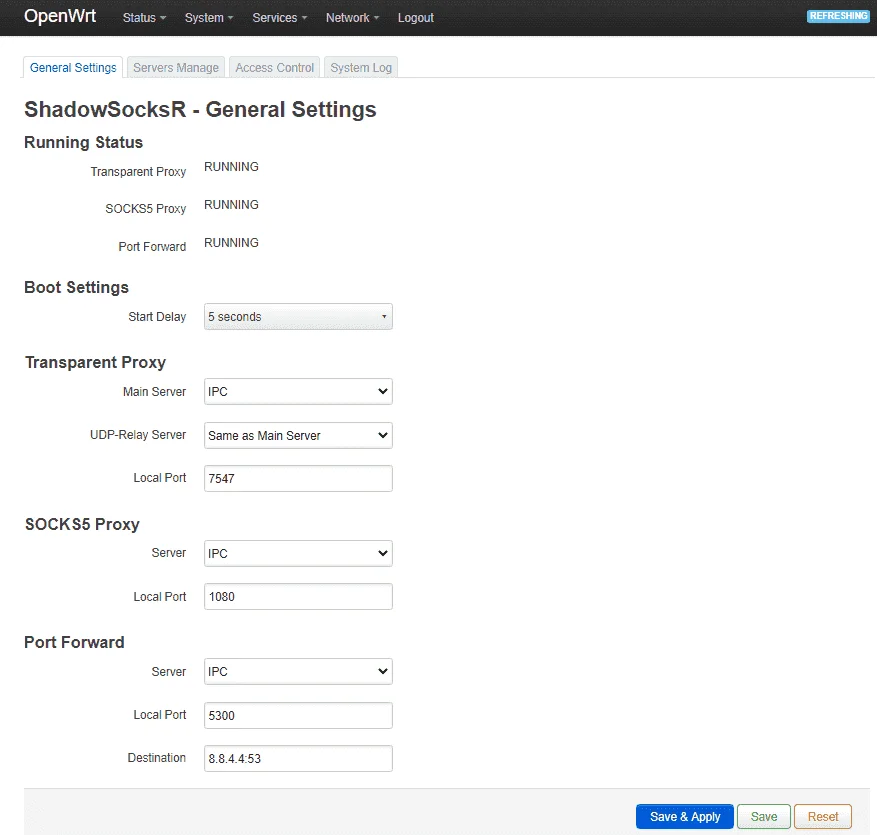877x835 pixels.
Task: Open the UDP-Relay Server dropdown
Action: [298, 435]
